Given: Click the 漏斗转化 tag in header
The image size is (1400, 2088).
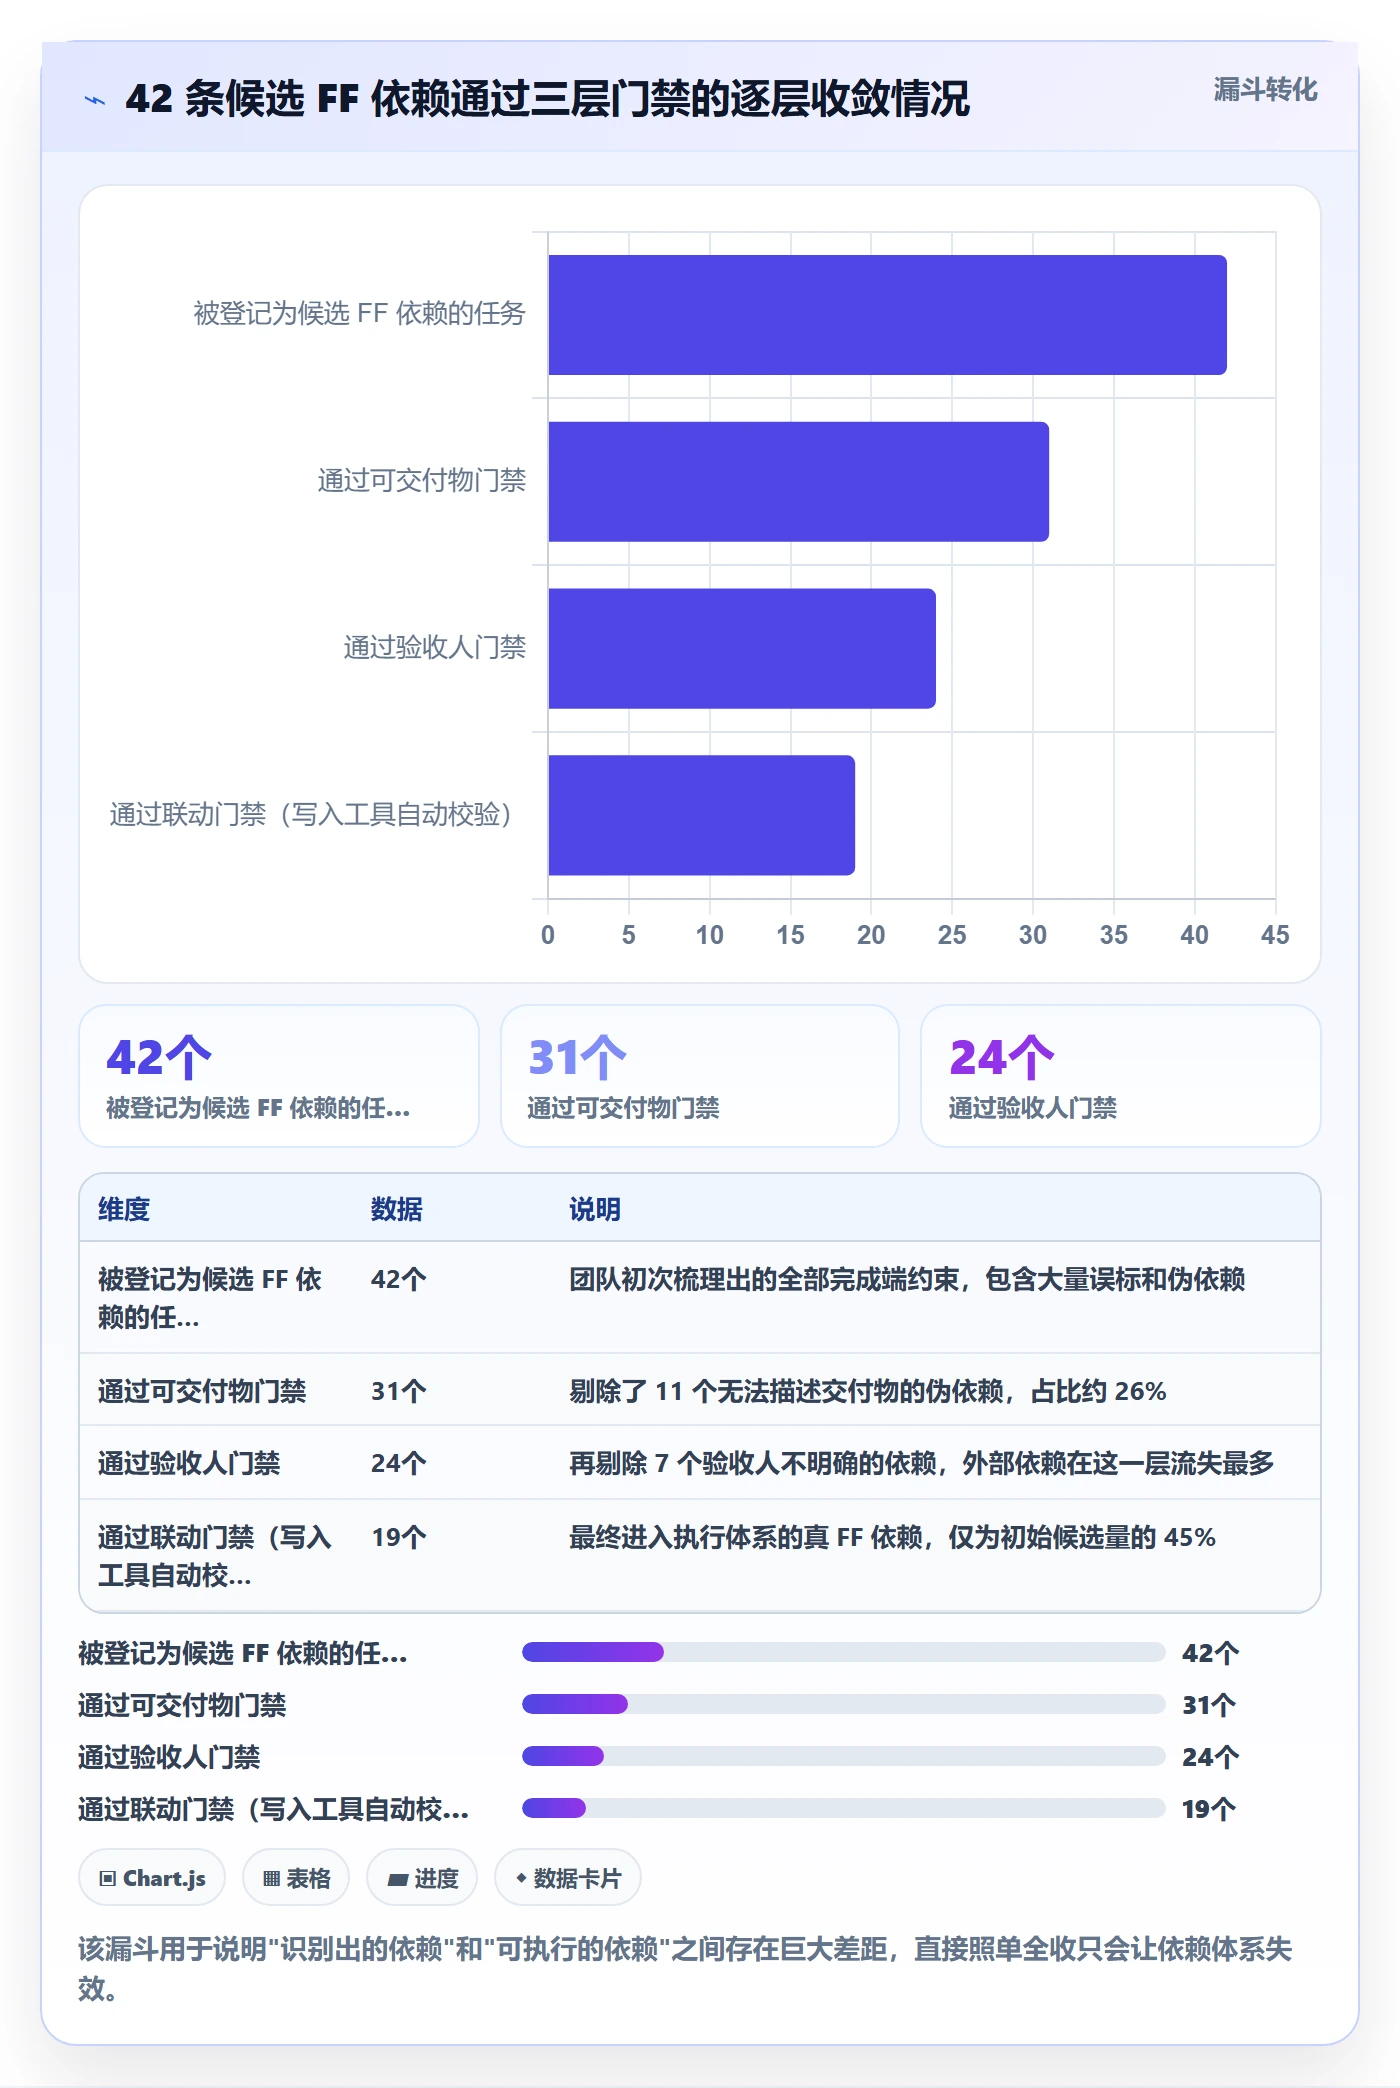Looking at the screenshot, I should click(x=1265, y=90).
